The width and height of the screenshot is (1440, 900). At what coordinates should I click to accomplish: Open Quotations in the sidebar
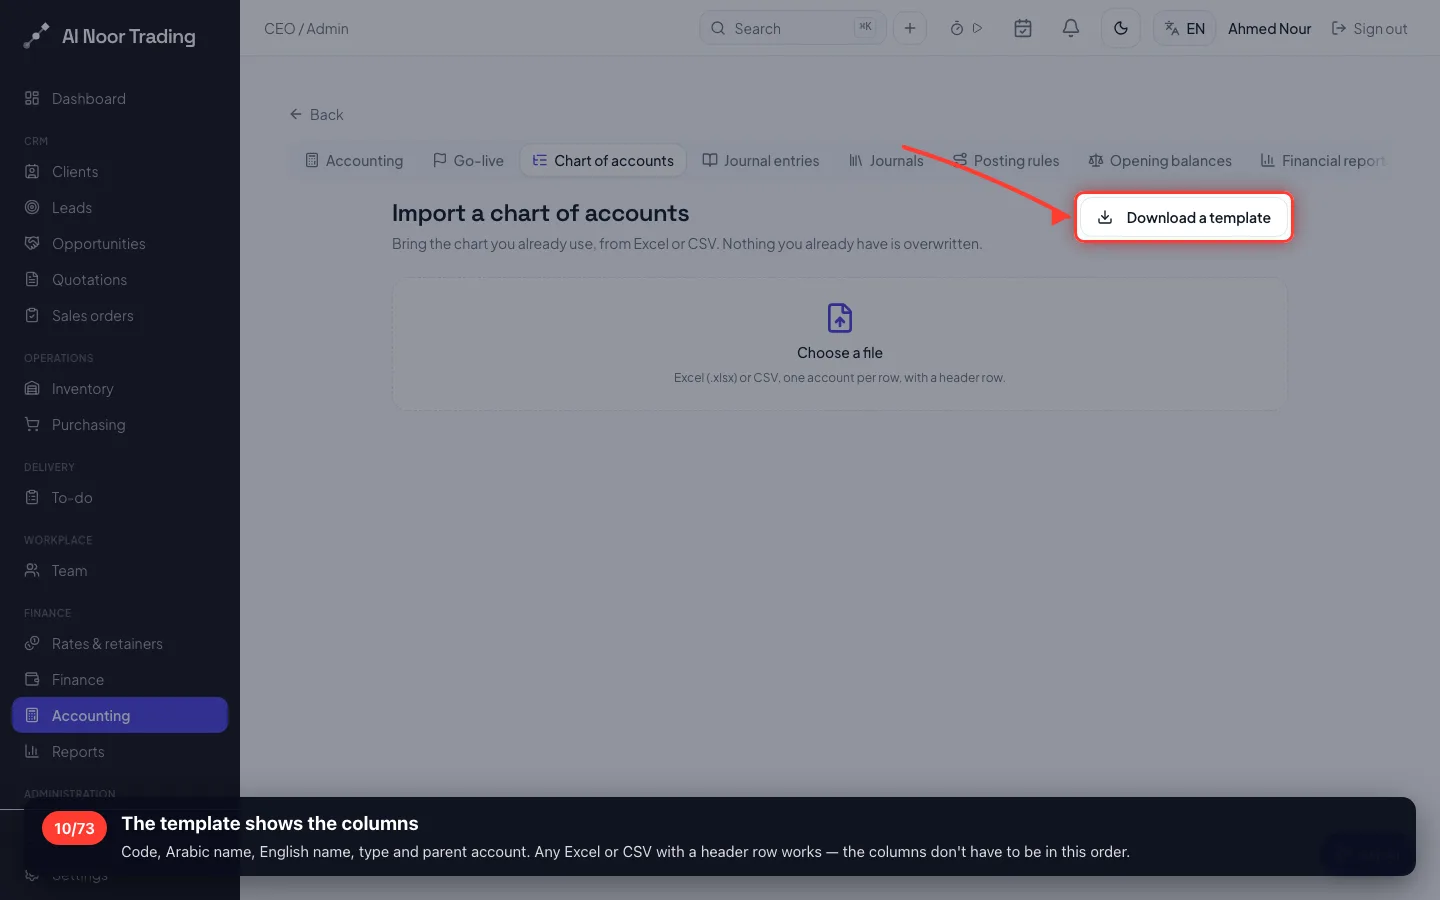pyautogui.click(x=120, y=279)
